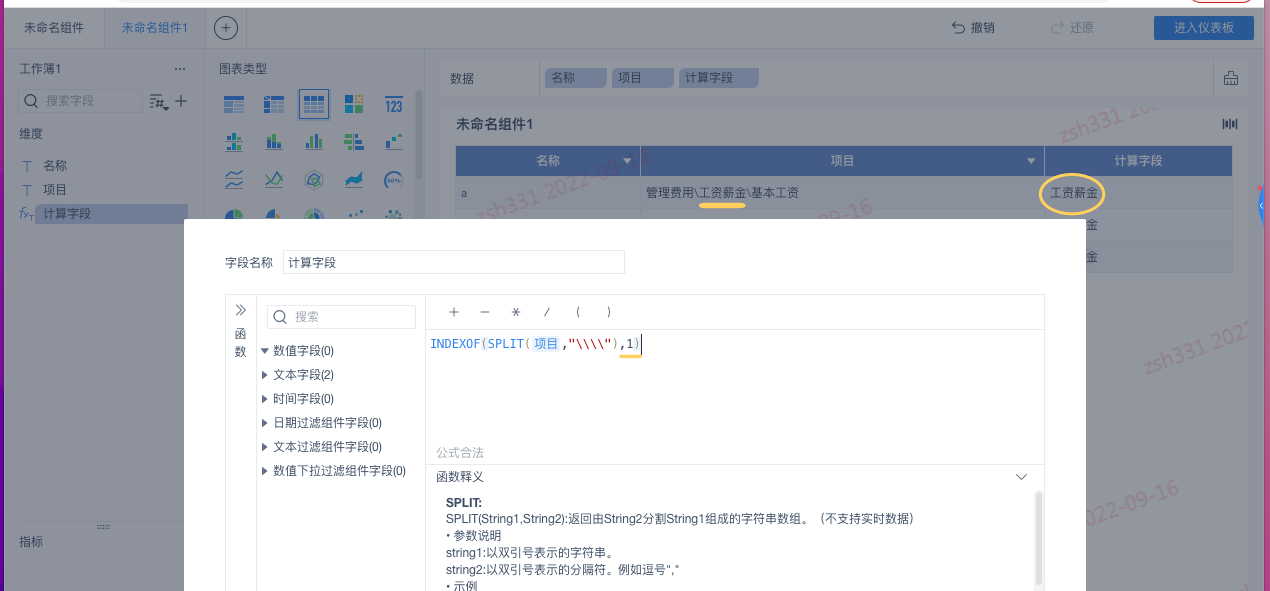Expand the 文本字段(2) tree node
This screenshot has width=1270, height=591.
265,375
